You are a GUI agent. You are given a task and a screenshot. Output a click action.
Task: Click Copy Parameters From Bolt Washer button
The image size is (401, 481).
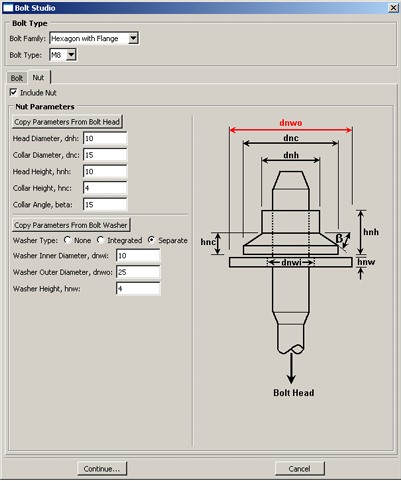pyautogui.click(x=71, y=225)
